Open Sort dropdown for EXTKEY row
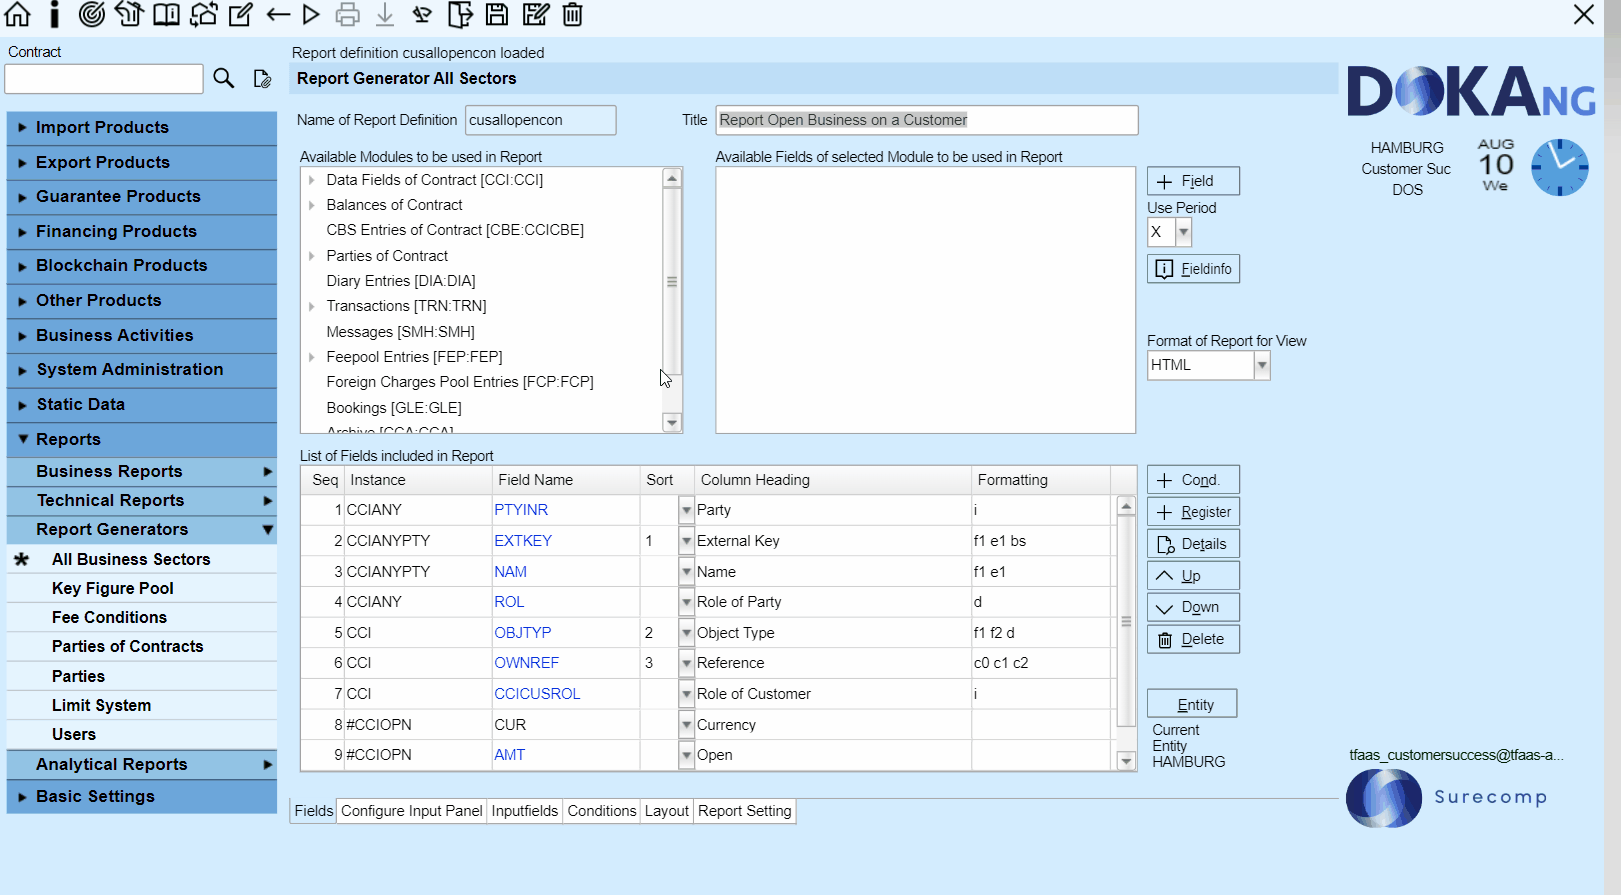The width and height of the screenshot is (1621, 895). [686, 541]
